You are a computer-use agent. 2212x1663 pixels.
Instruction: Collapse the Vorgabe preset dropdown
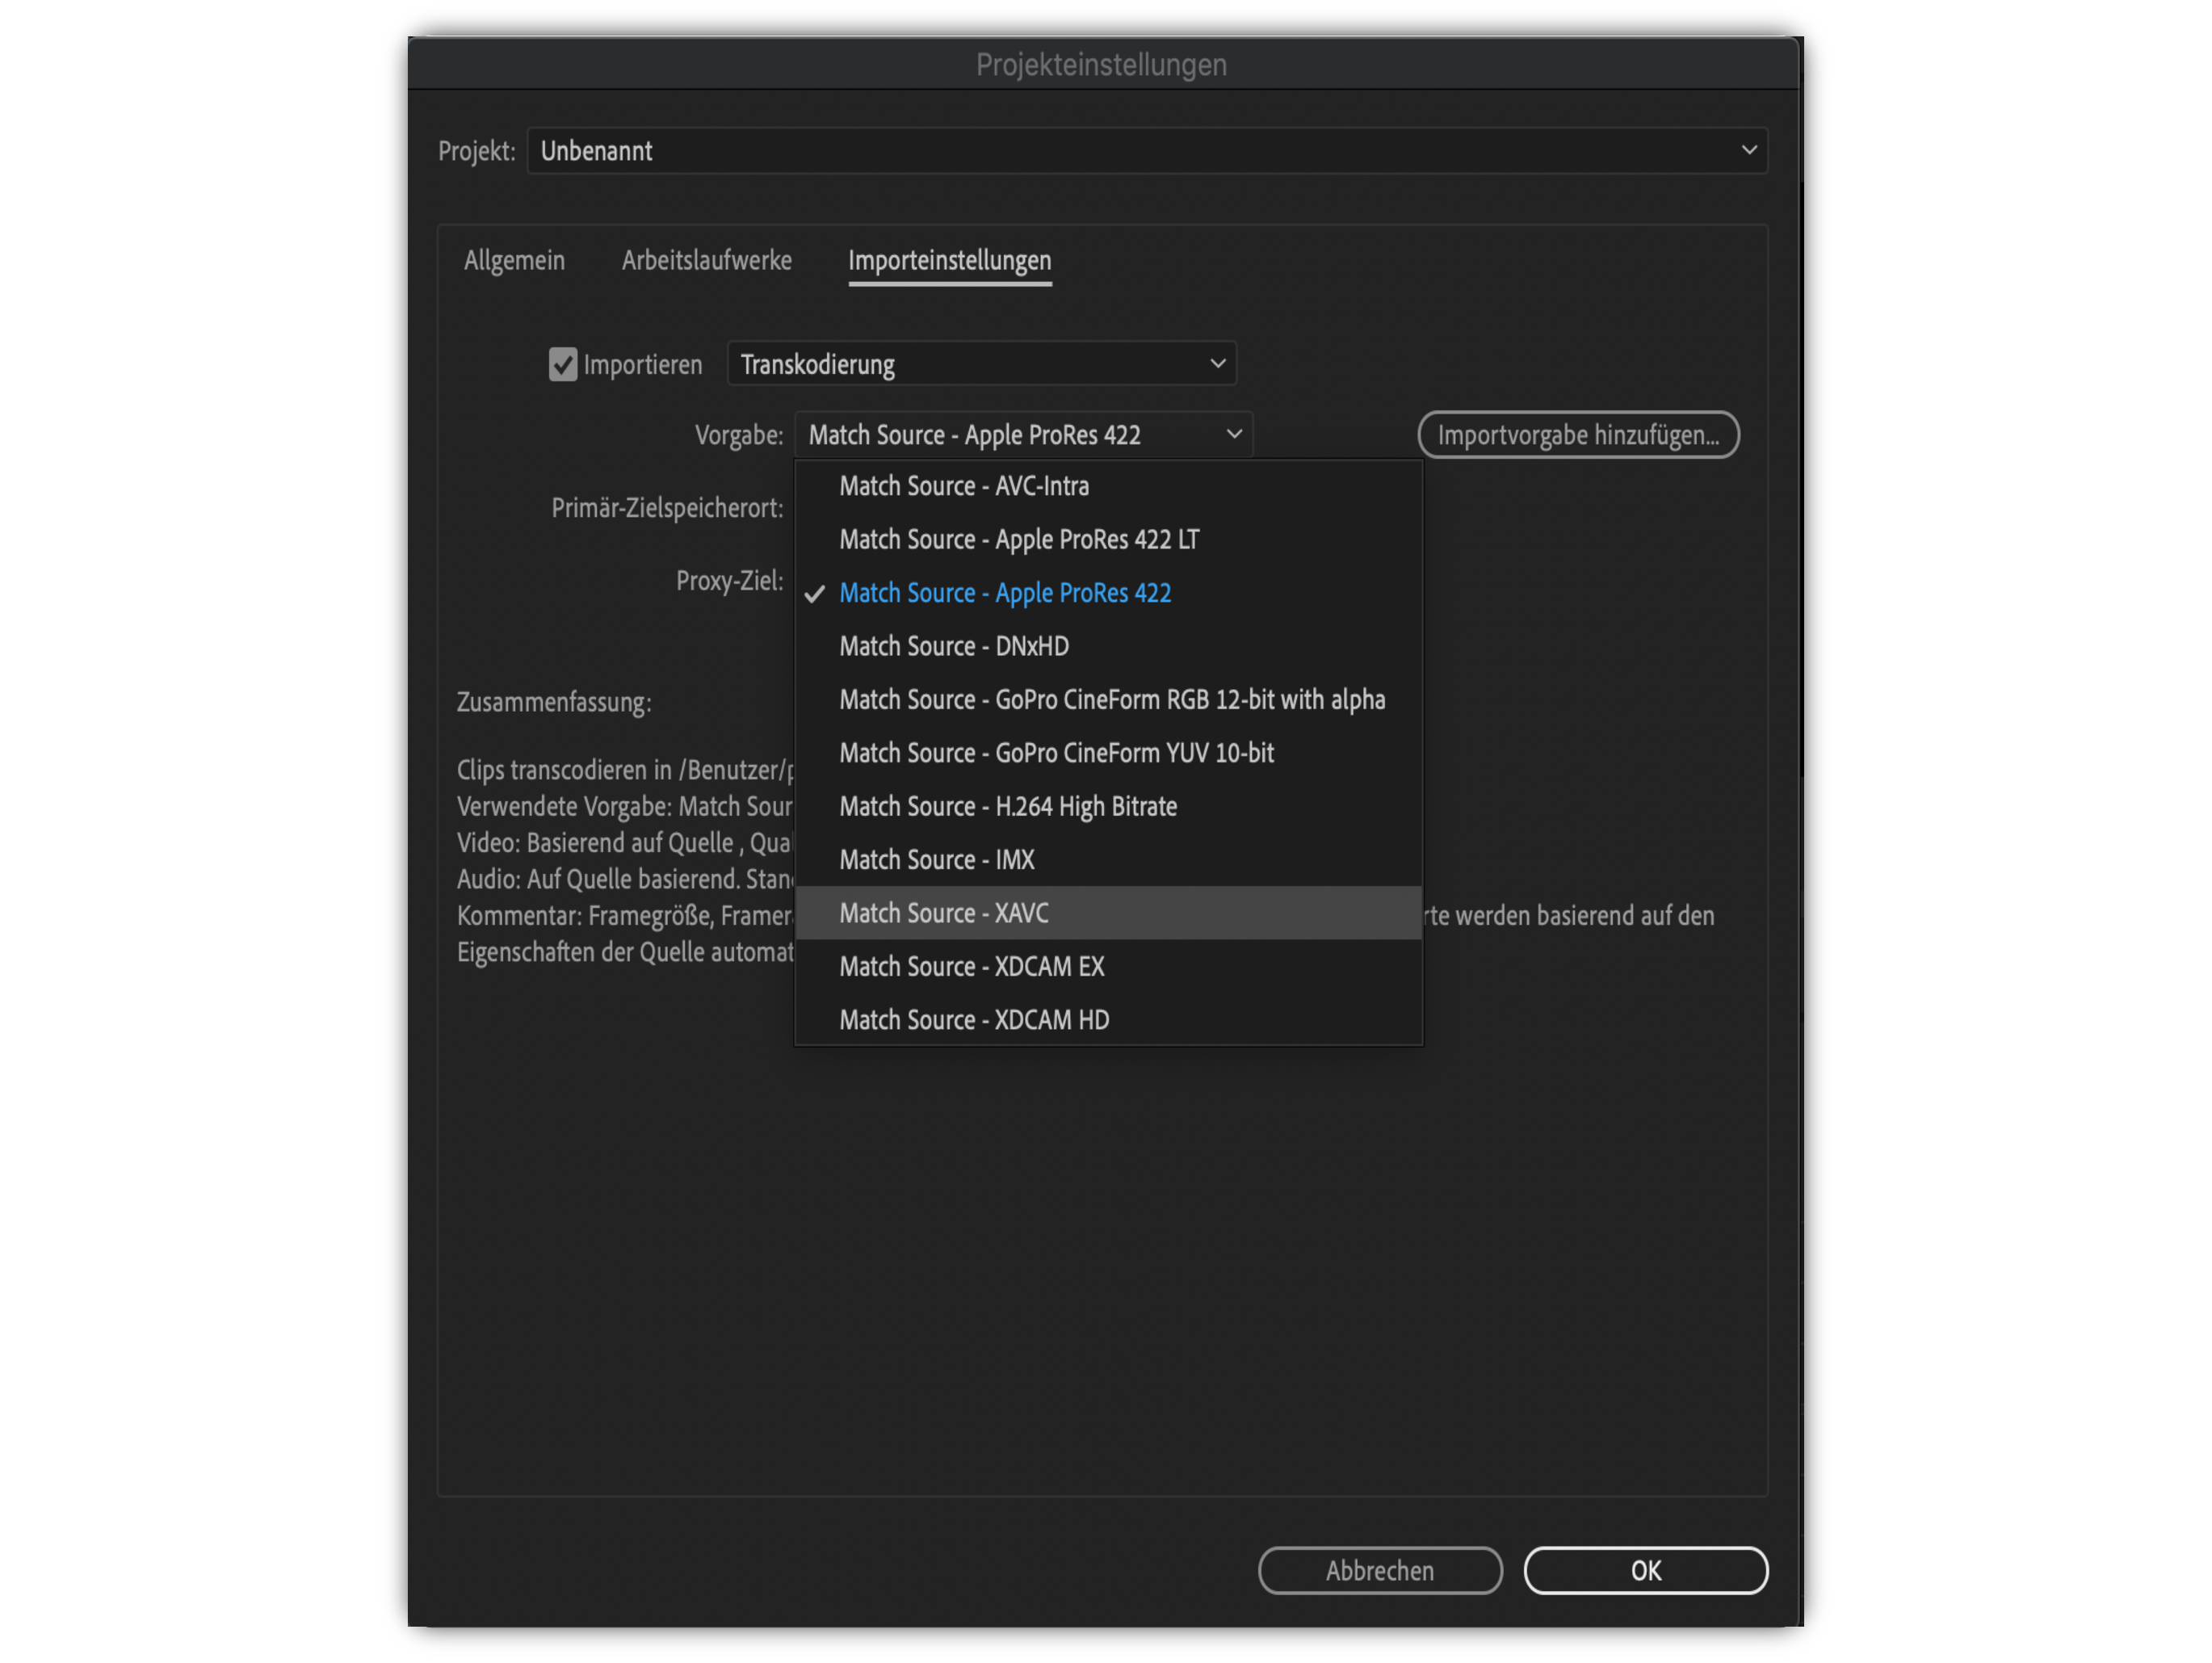[x=1023, y=435]
